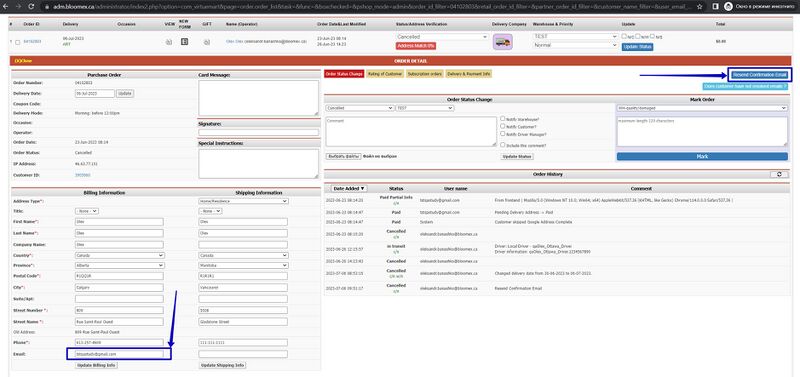Open the billing Province dropdown
The height and width of the screenshot is (377, 800).
pyautogui.click(x=119, y=265)
